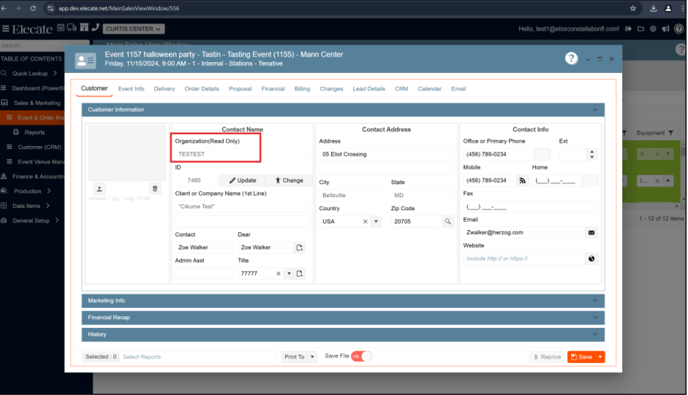This screenshot has height=395, width=688.
Task: Open the Order Details tab
Action: [201, 89]
